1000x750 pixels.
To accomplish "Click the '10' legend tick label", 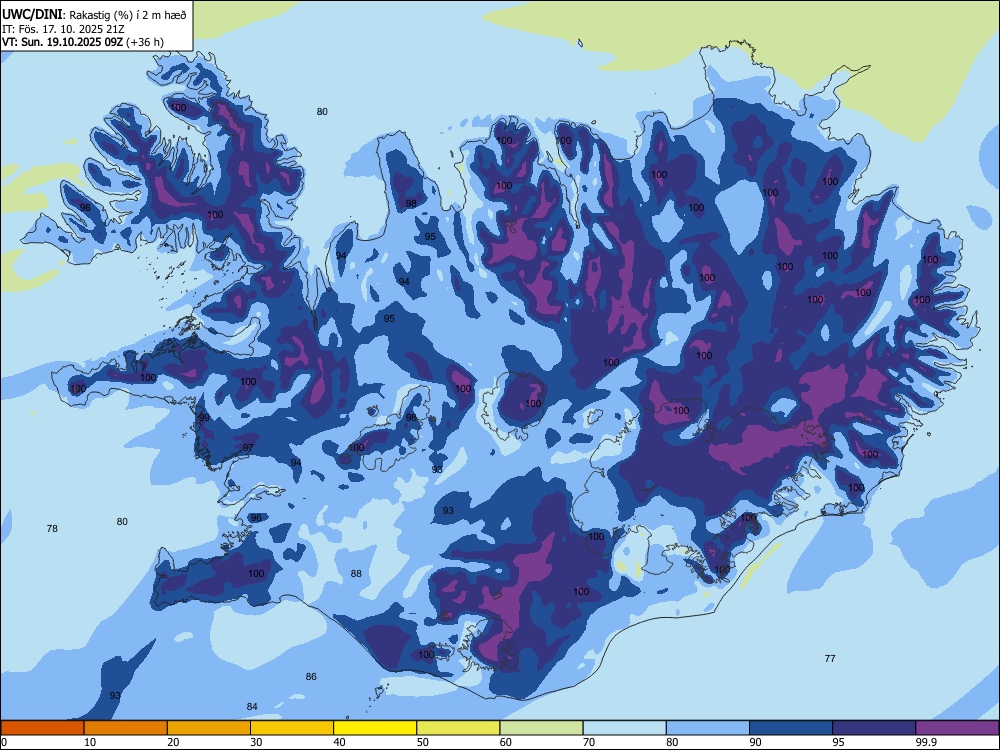I will [x=90, y=742].
